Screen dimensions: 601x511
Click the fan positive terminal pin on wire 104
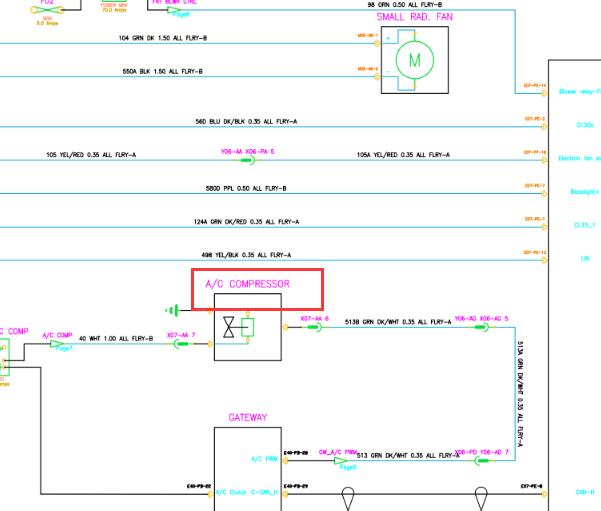click(377, 43)
